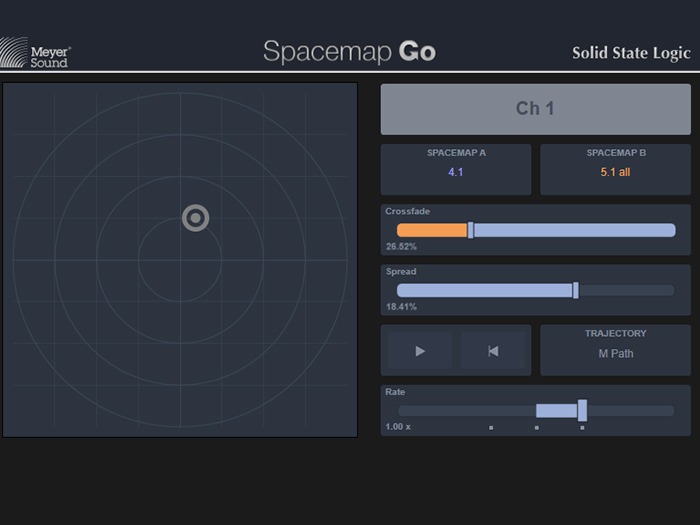Click the Spacemap Go title

tap(350, 52)
